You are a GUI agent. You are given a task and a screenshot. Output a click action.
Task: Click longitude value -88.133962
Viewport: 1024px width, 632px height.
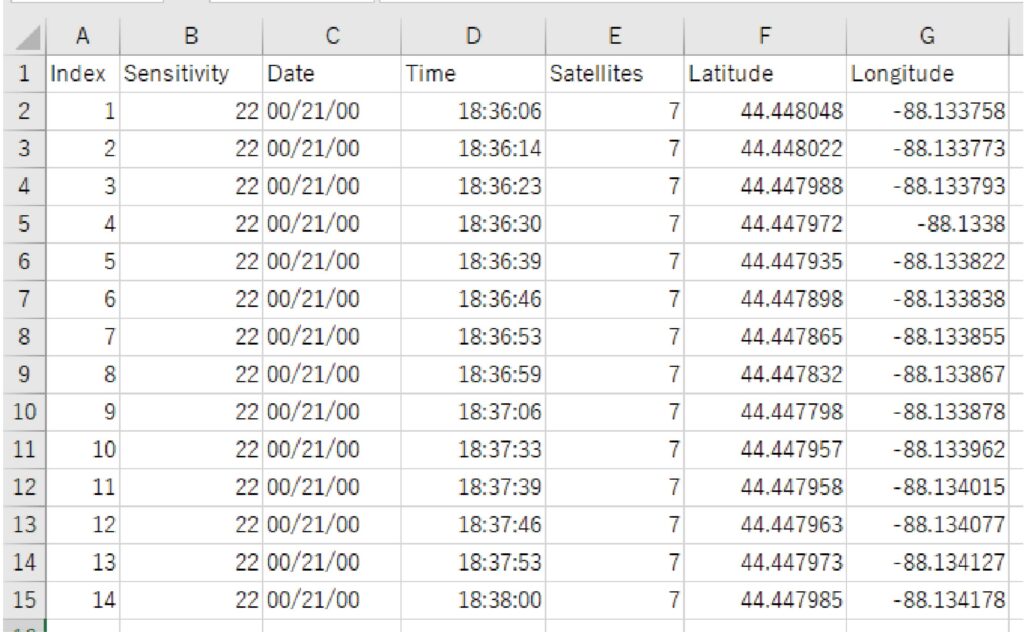(x=927, y=450)
